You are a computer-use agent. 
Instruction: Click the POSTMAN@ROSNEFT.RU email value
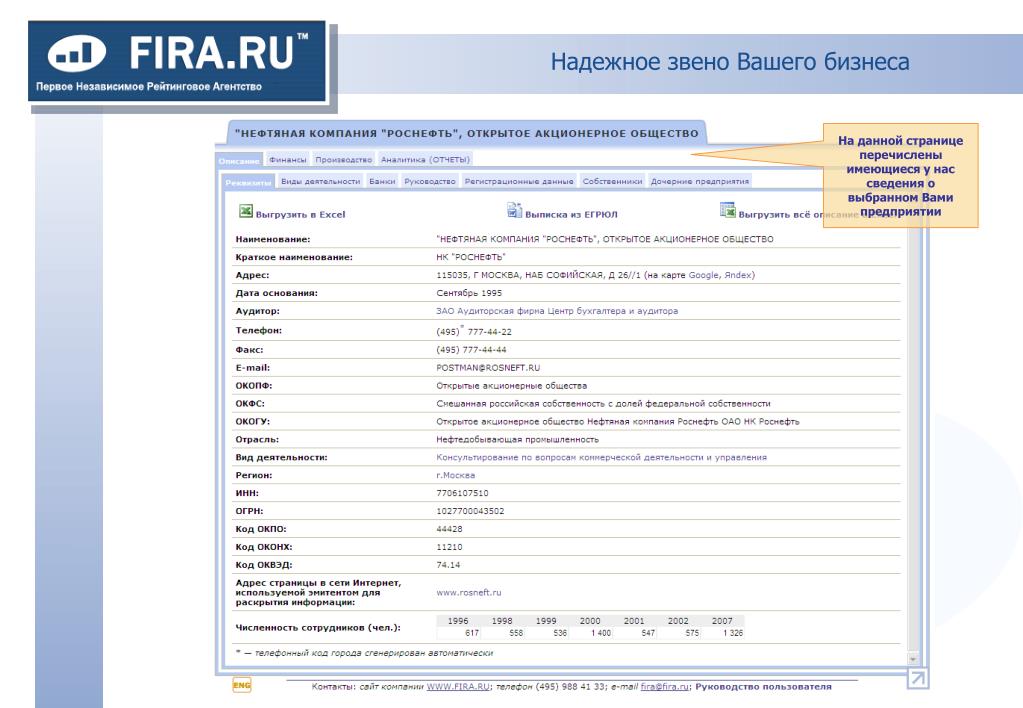(488, 368)
